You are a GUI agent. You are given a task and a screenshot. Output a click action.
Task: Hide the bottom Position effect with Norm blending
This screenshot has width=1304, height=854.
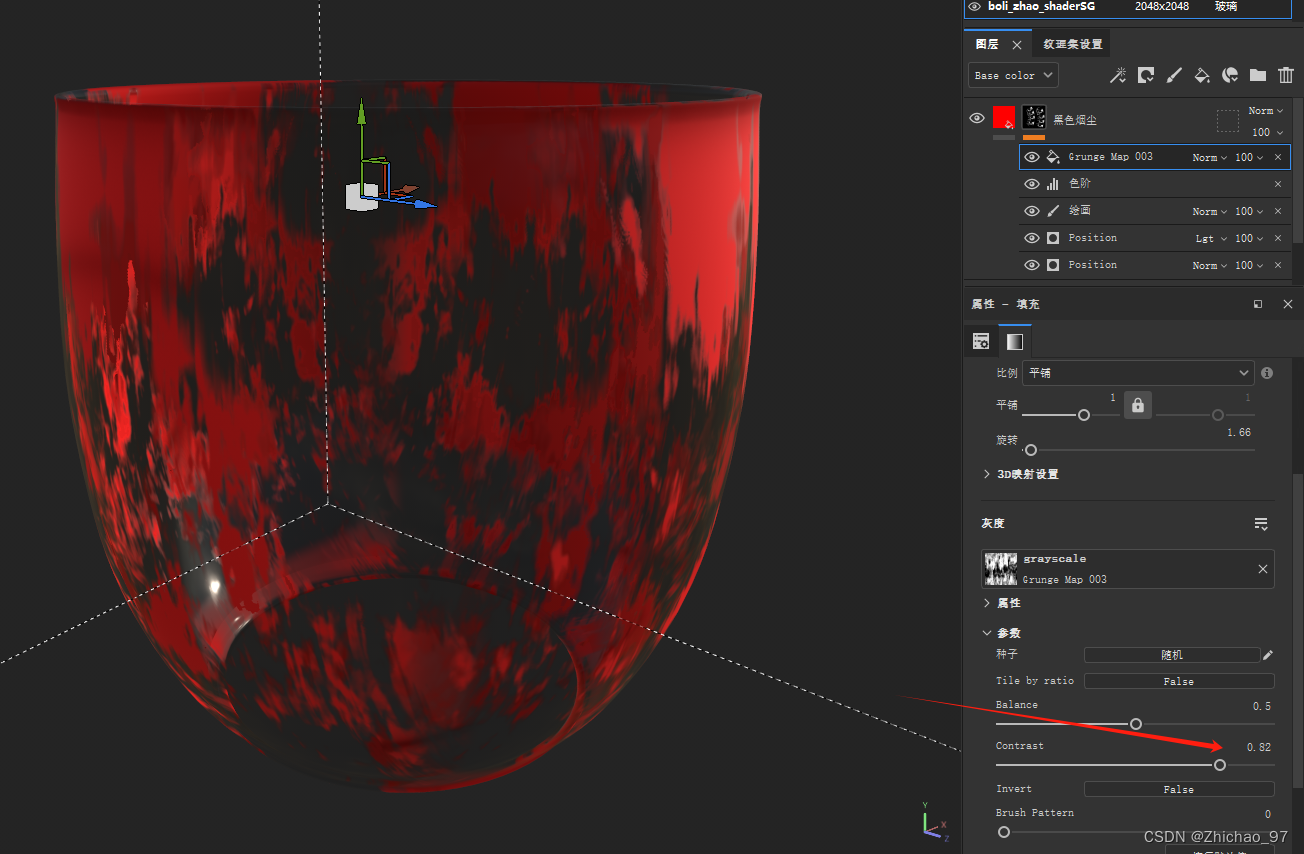coord(1032,265)
